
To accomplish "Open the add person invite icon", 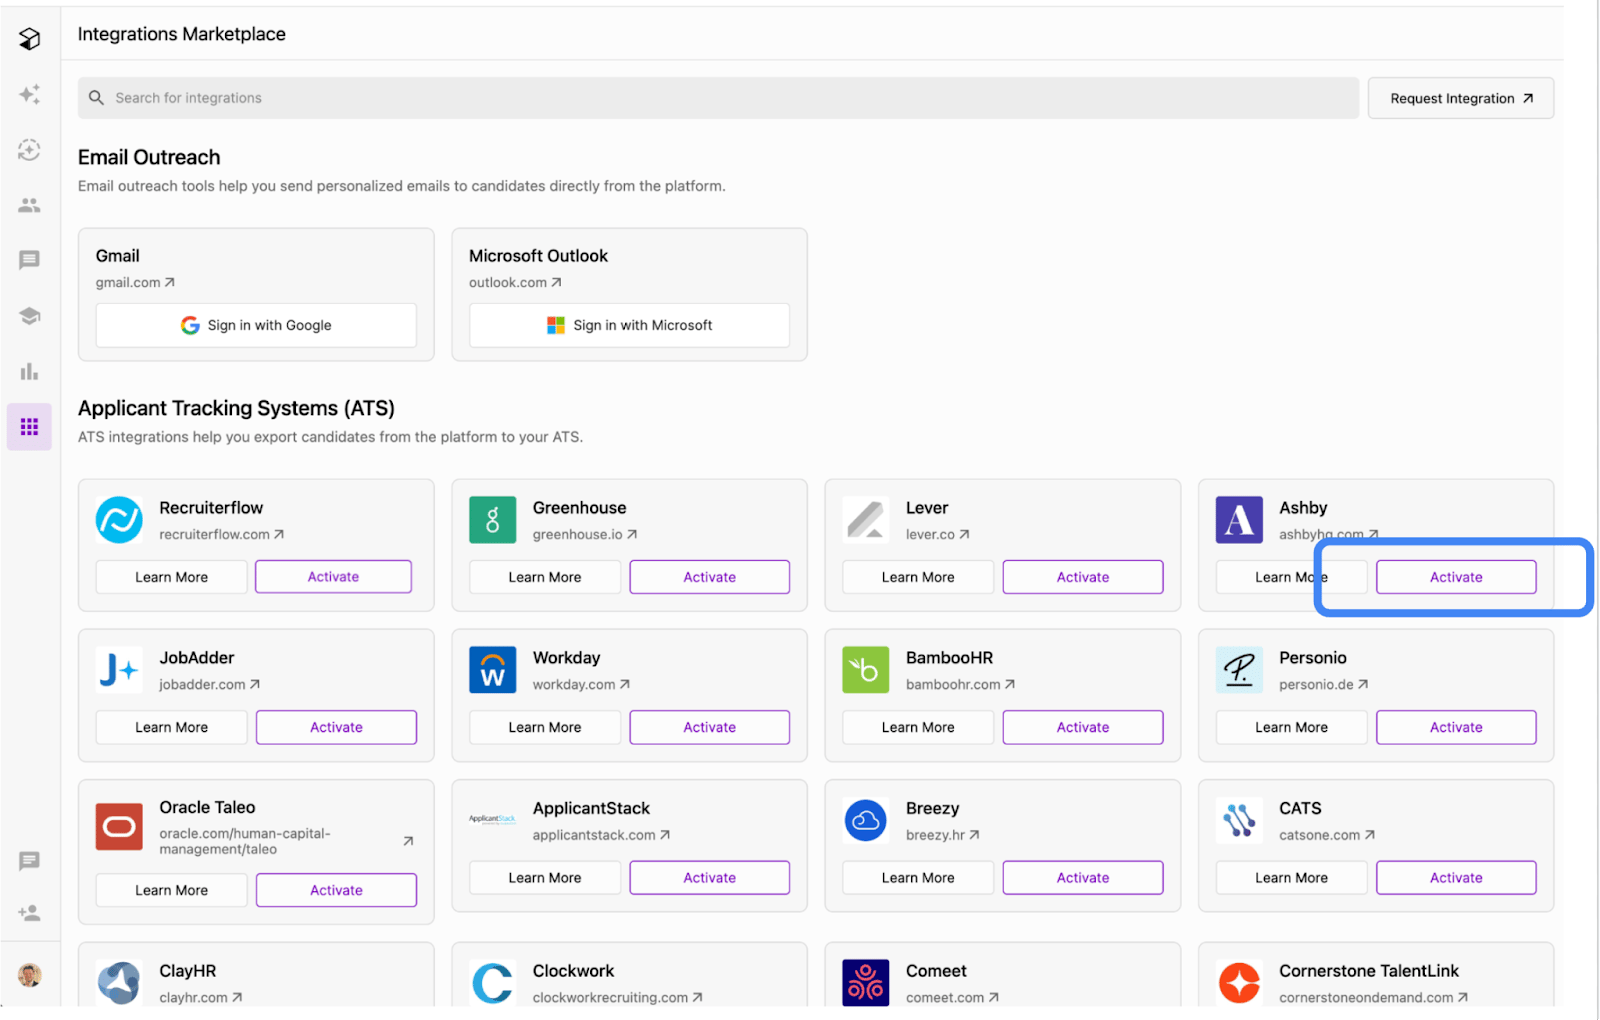I will 30,913.
